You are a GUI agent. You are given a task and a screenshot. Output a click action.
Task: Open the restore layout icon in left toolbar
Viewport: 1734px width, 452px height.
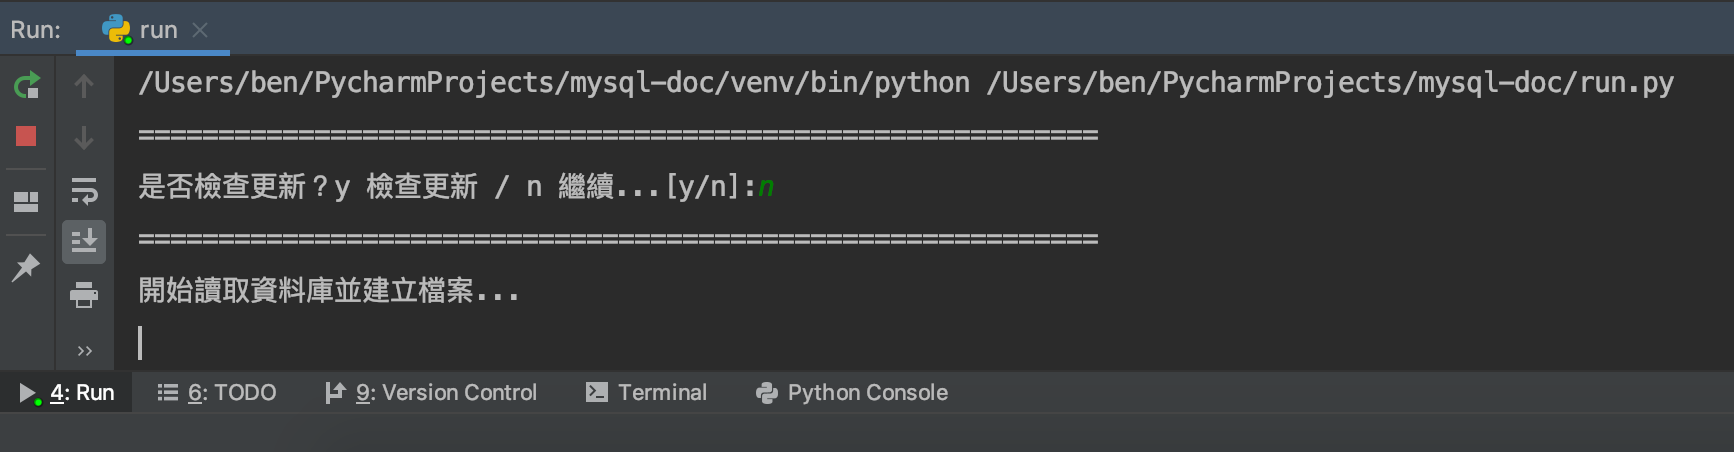pos(26,202)
